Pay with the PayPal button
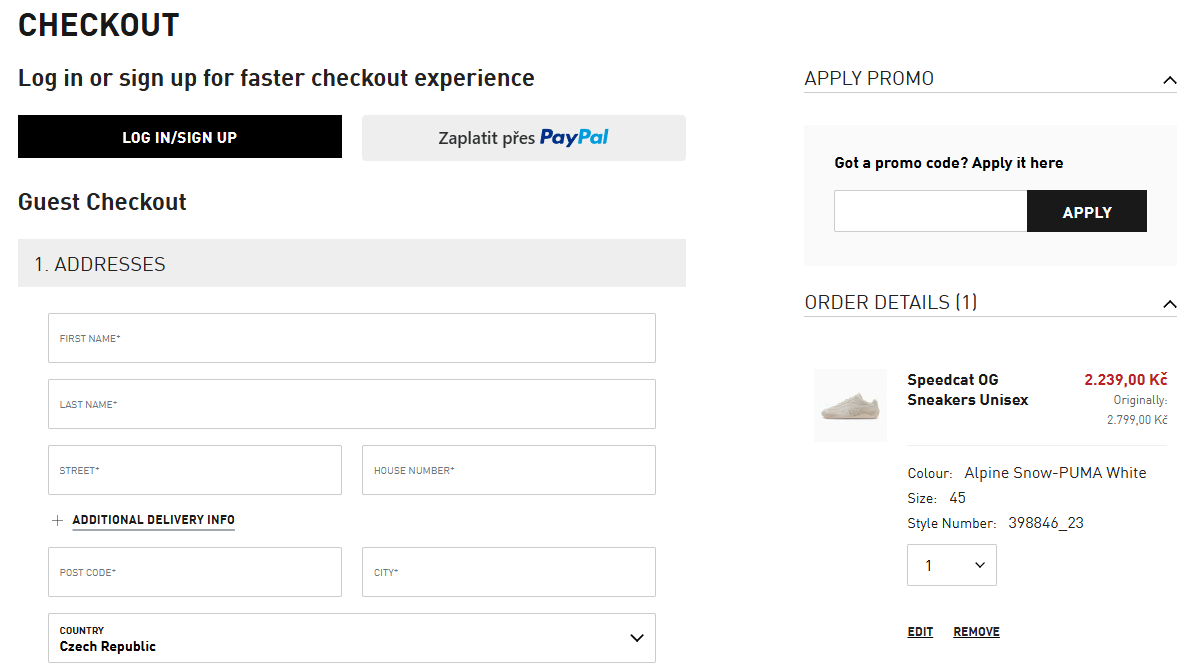 tap(523, 138)
